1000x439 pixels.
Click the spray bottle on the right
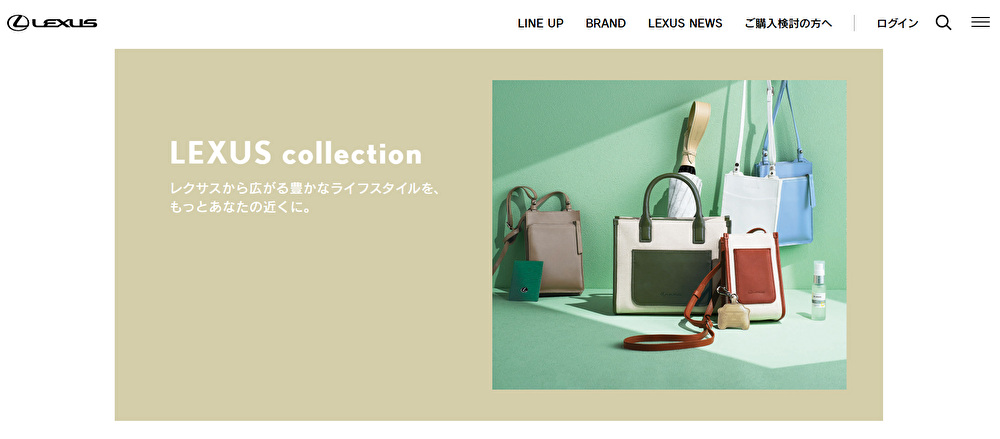pyautogui.click(x=819, y=290)
